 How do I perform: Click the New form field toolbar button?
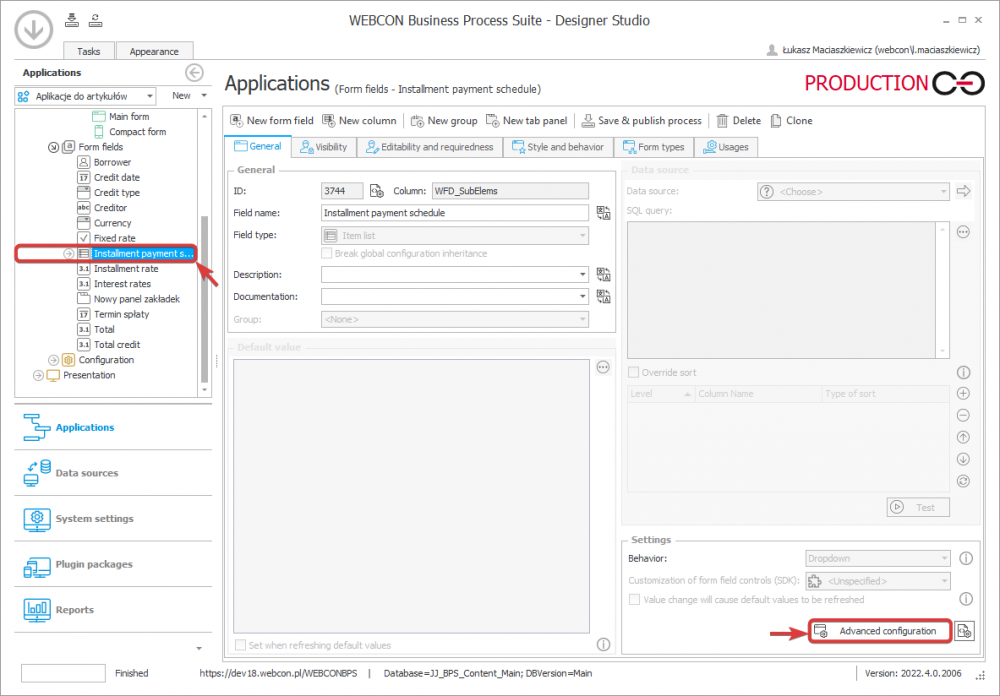click(x=272, y=121)
